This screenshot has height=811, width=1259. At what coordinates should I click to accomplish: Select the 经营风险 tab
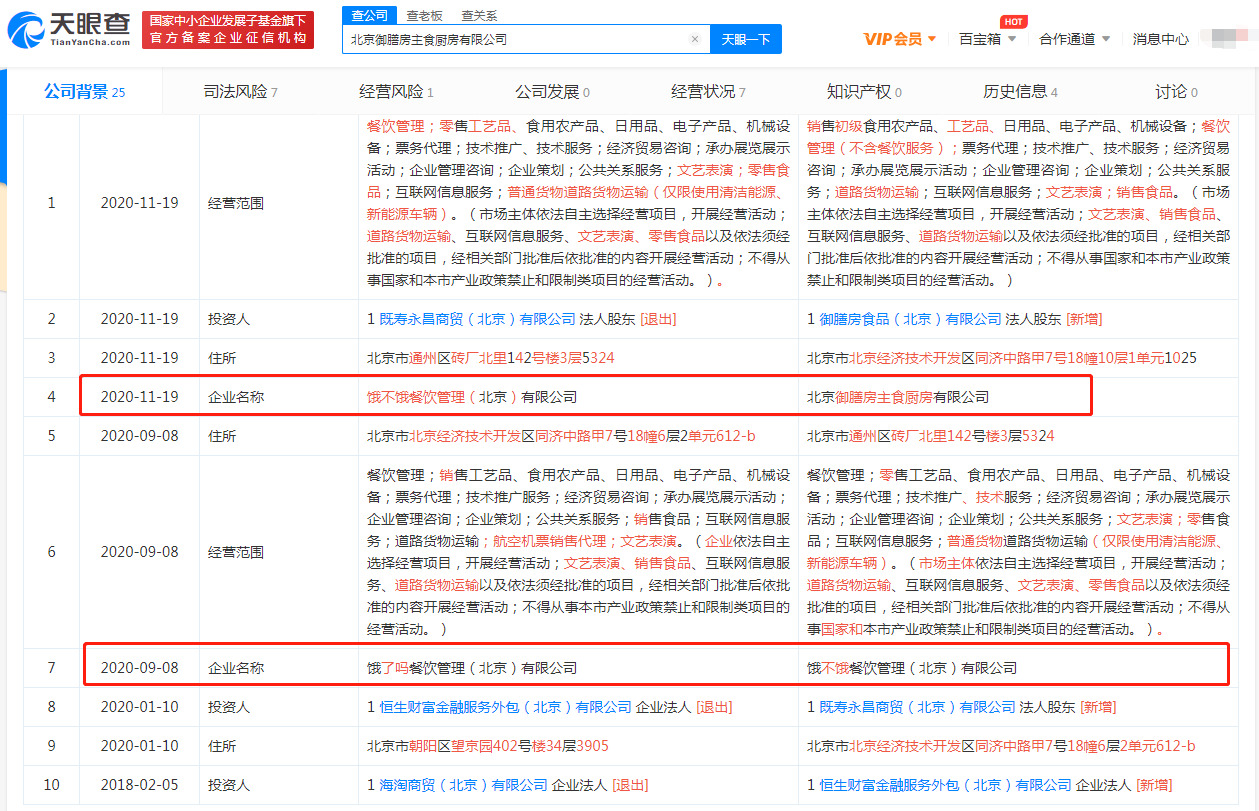(396, 92)
